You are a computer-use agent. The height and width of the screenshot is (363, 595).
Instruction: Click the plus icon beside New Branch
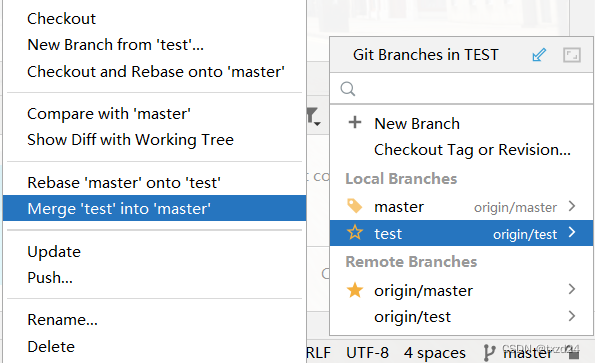(355, 123)
